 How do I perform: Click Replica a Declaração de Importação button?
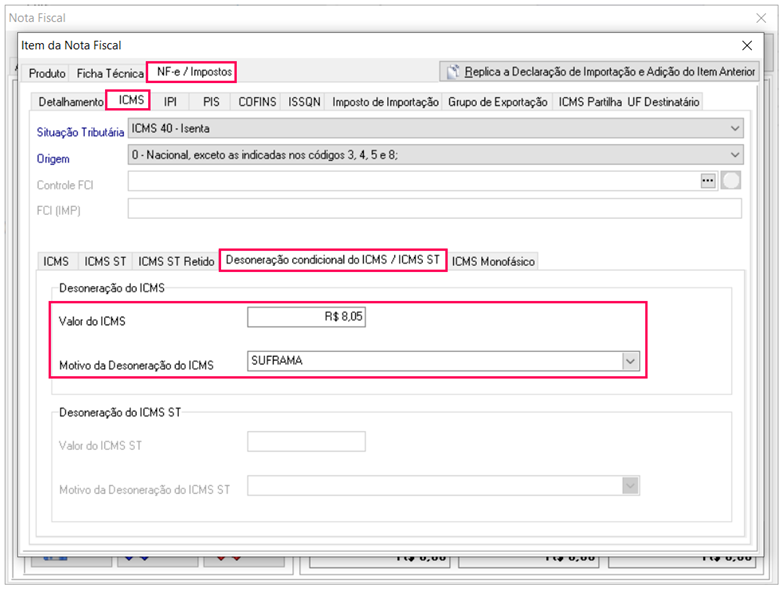coord(600,72)
